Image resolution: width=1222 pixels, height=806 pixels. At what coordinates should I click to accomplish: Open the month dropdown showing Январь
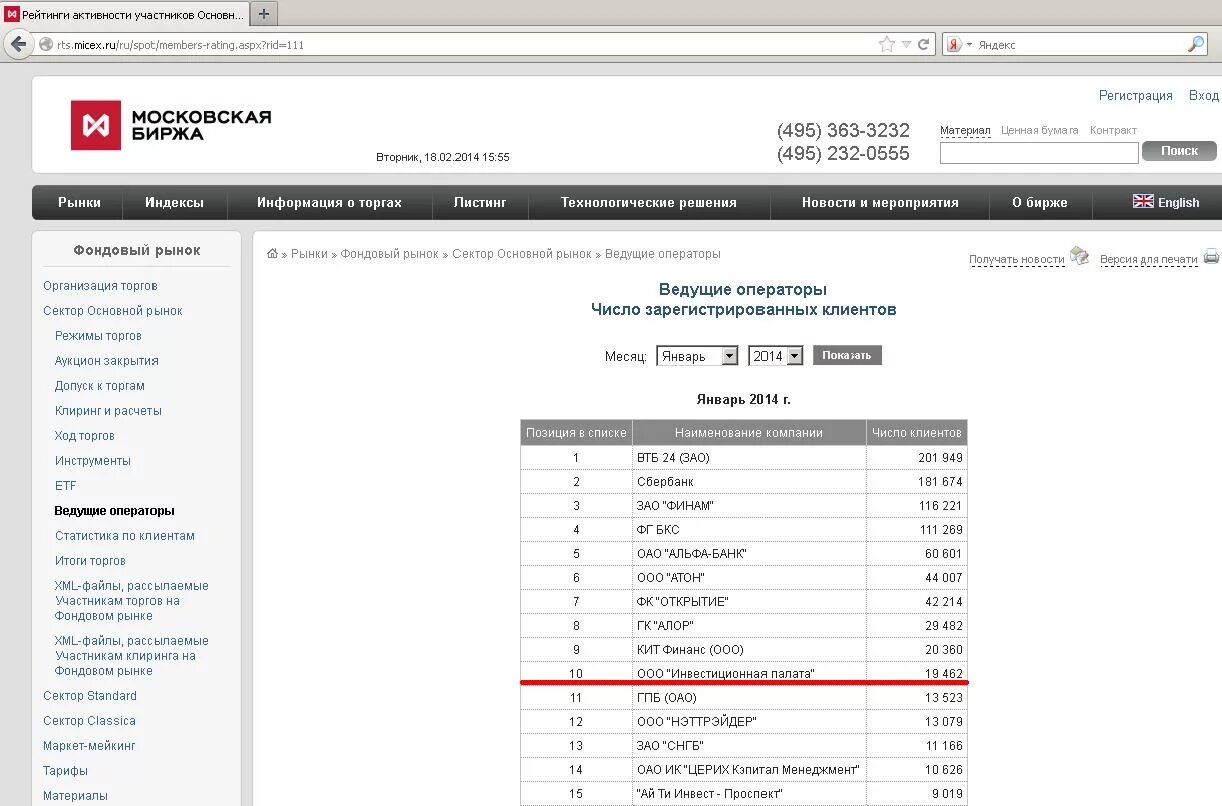coord(697,356)
